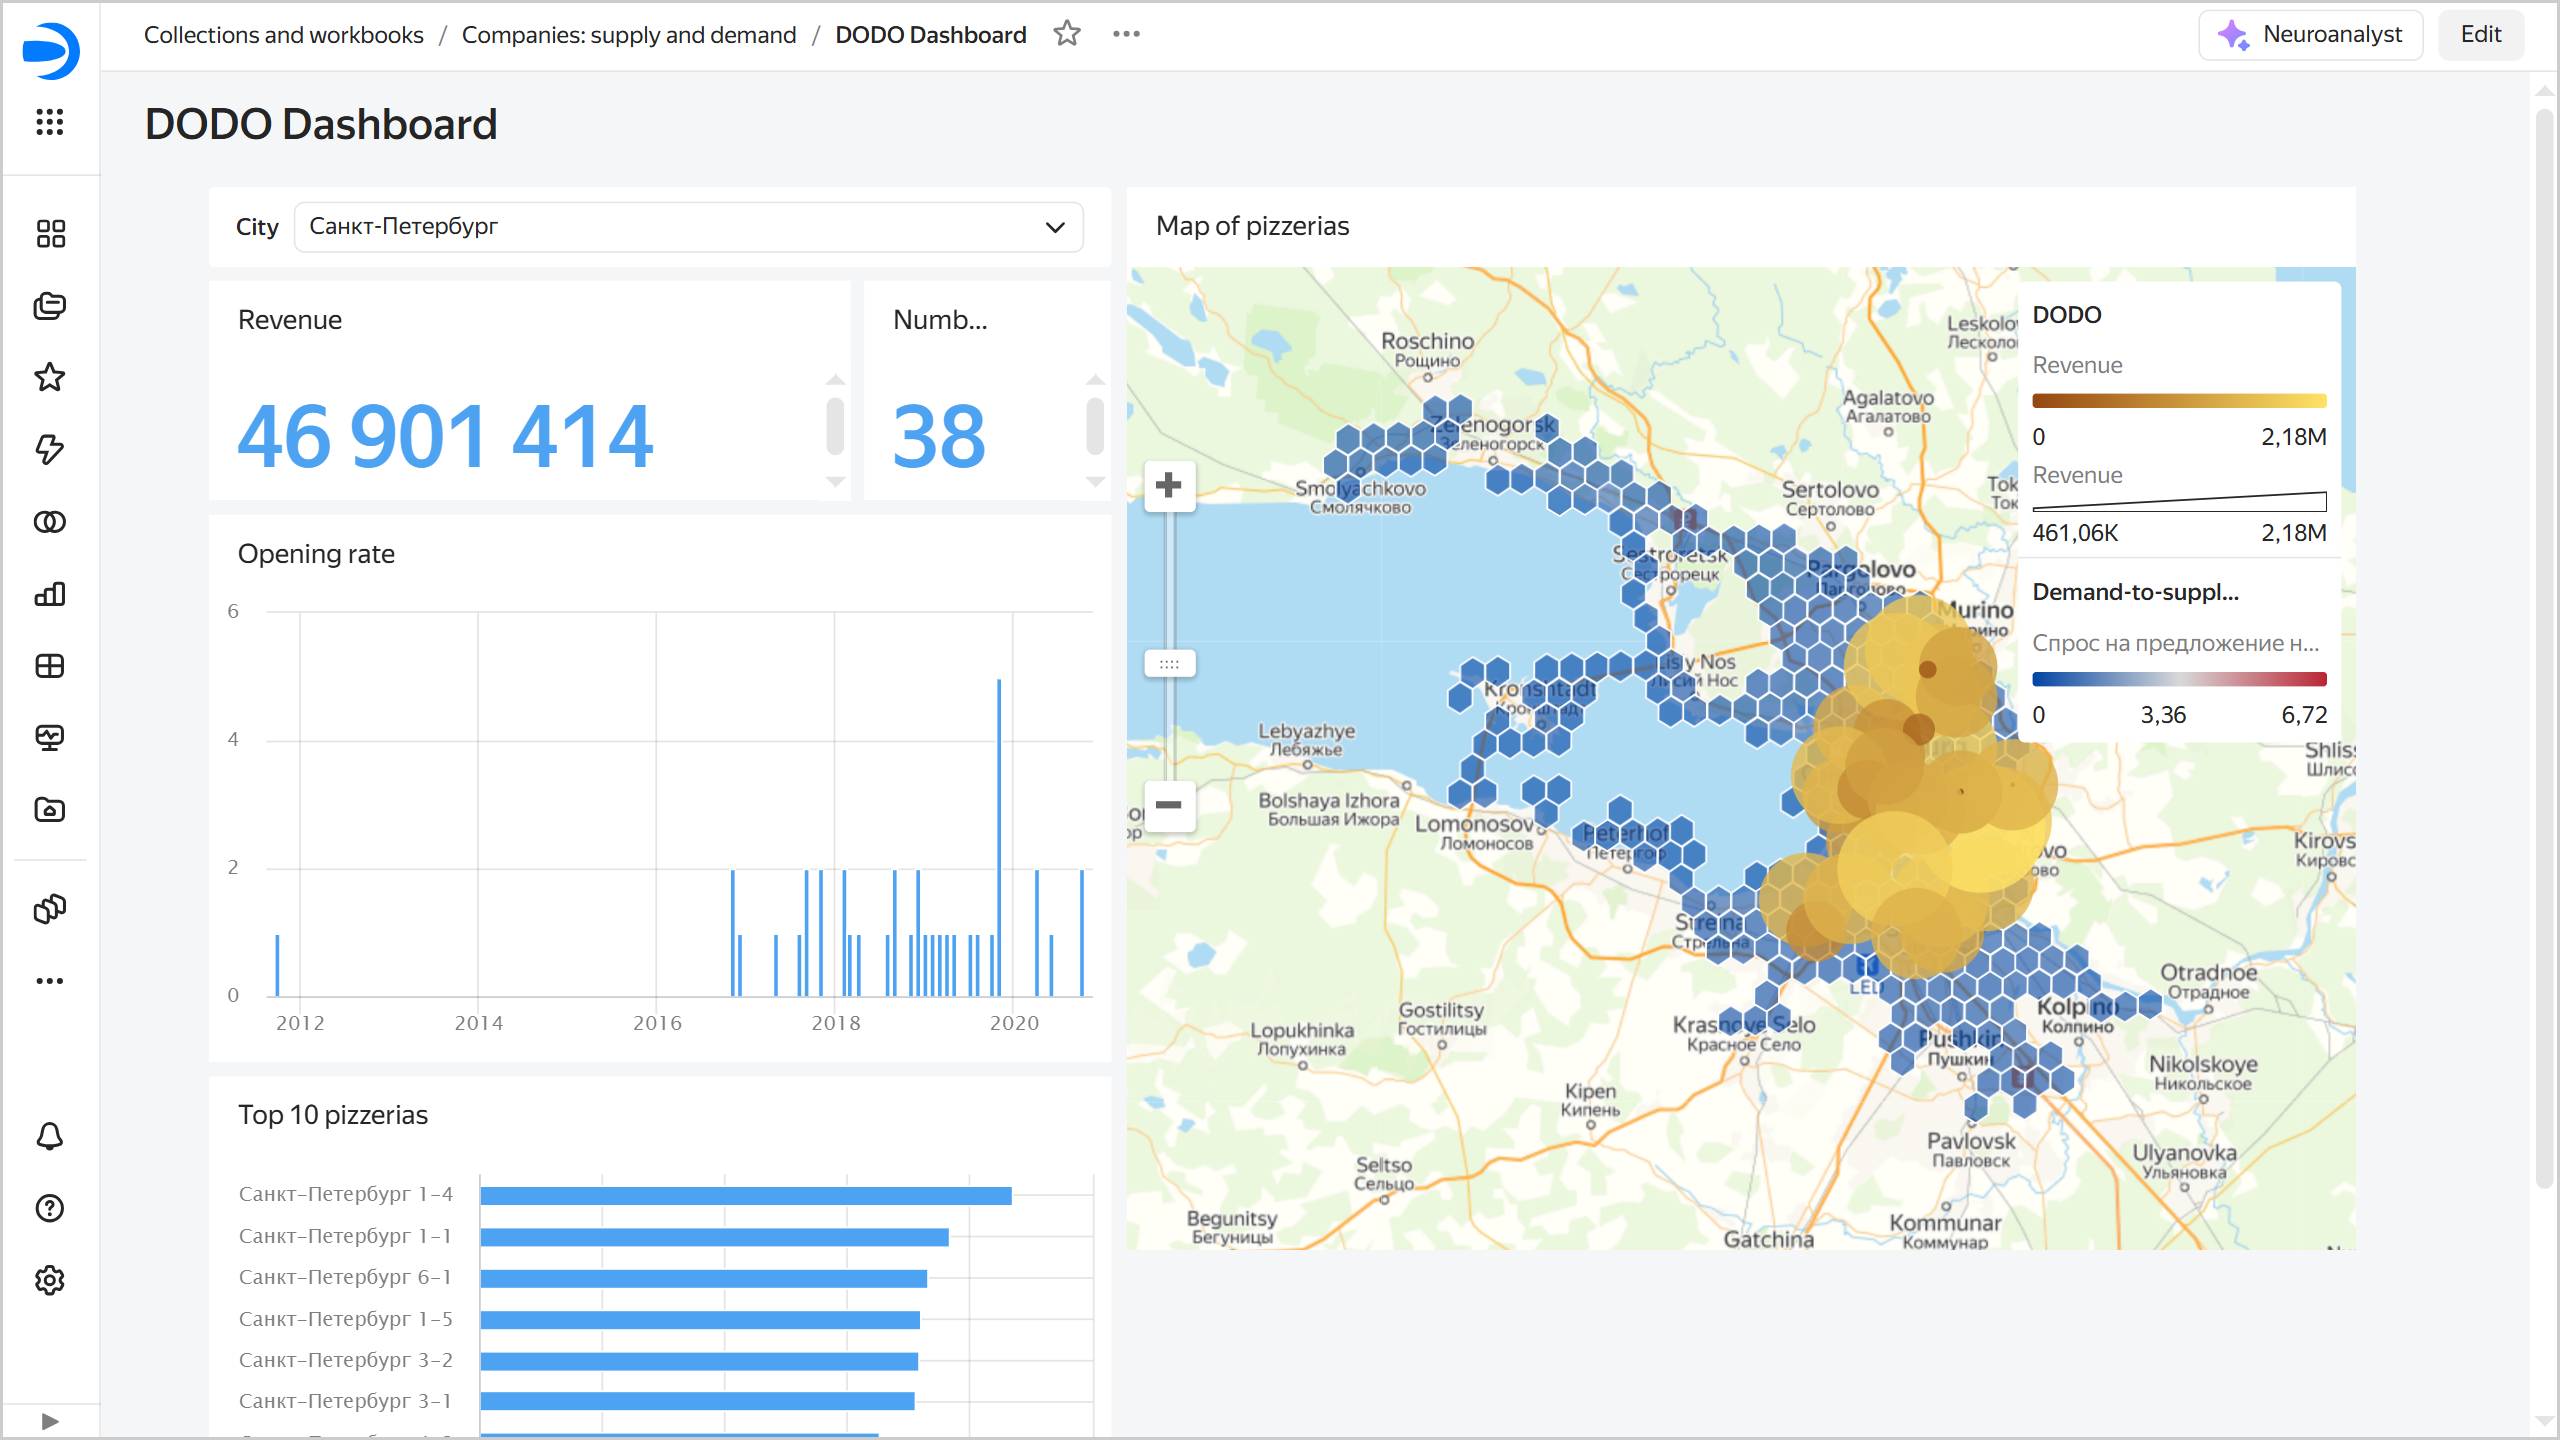Click the Datasets icon in the sidebar
The height and width of the screenshot is (1440, 2560).
50,521
